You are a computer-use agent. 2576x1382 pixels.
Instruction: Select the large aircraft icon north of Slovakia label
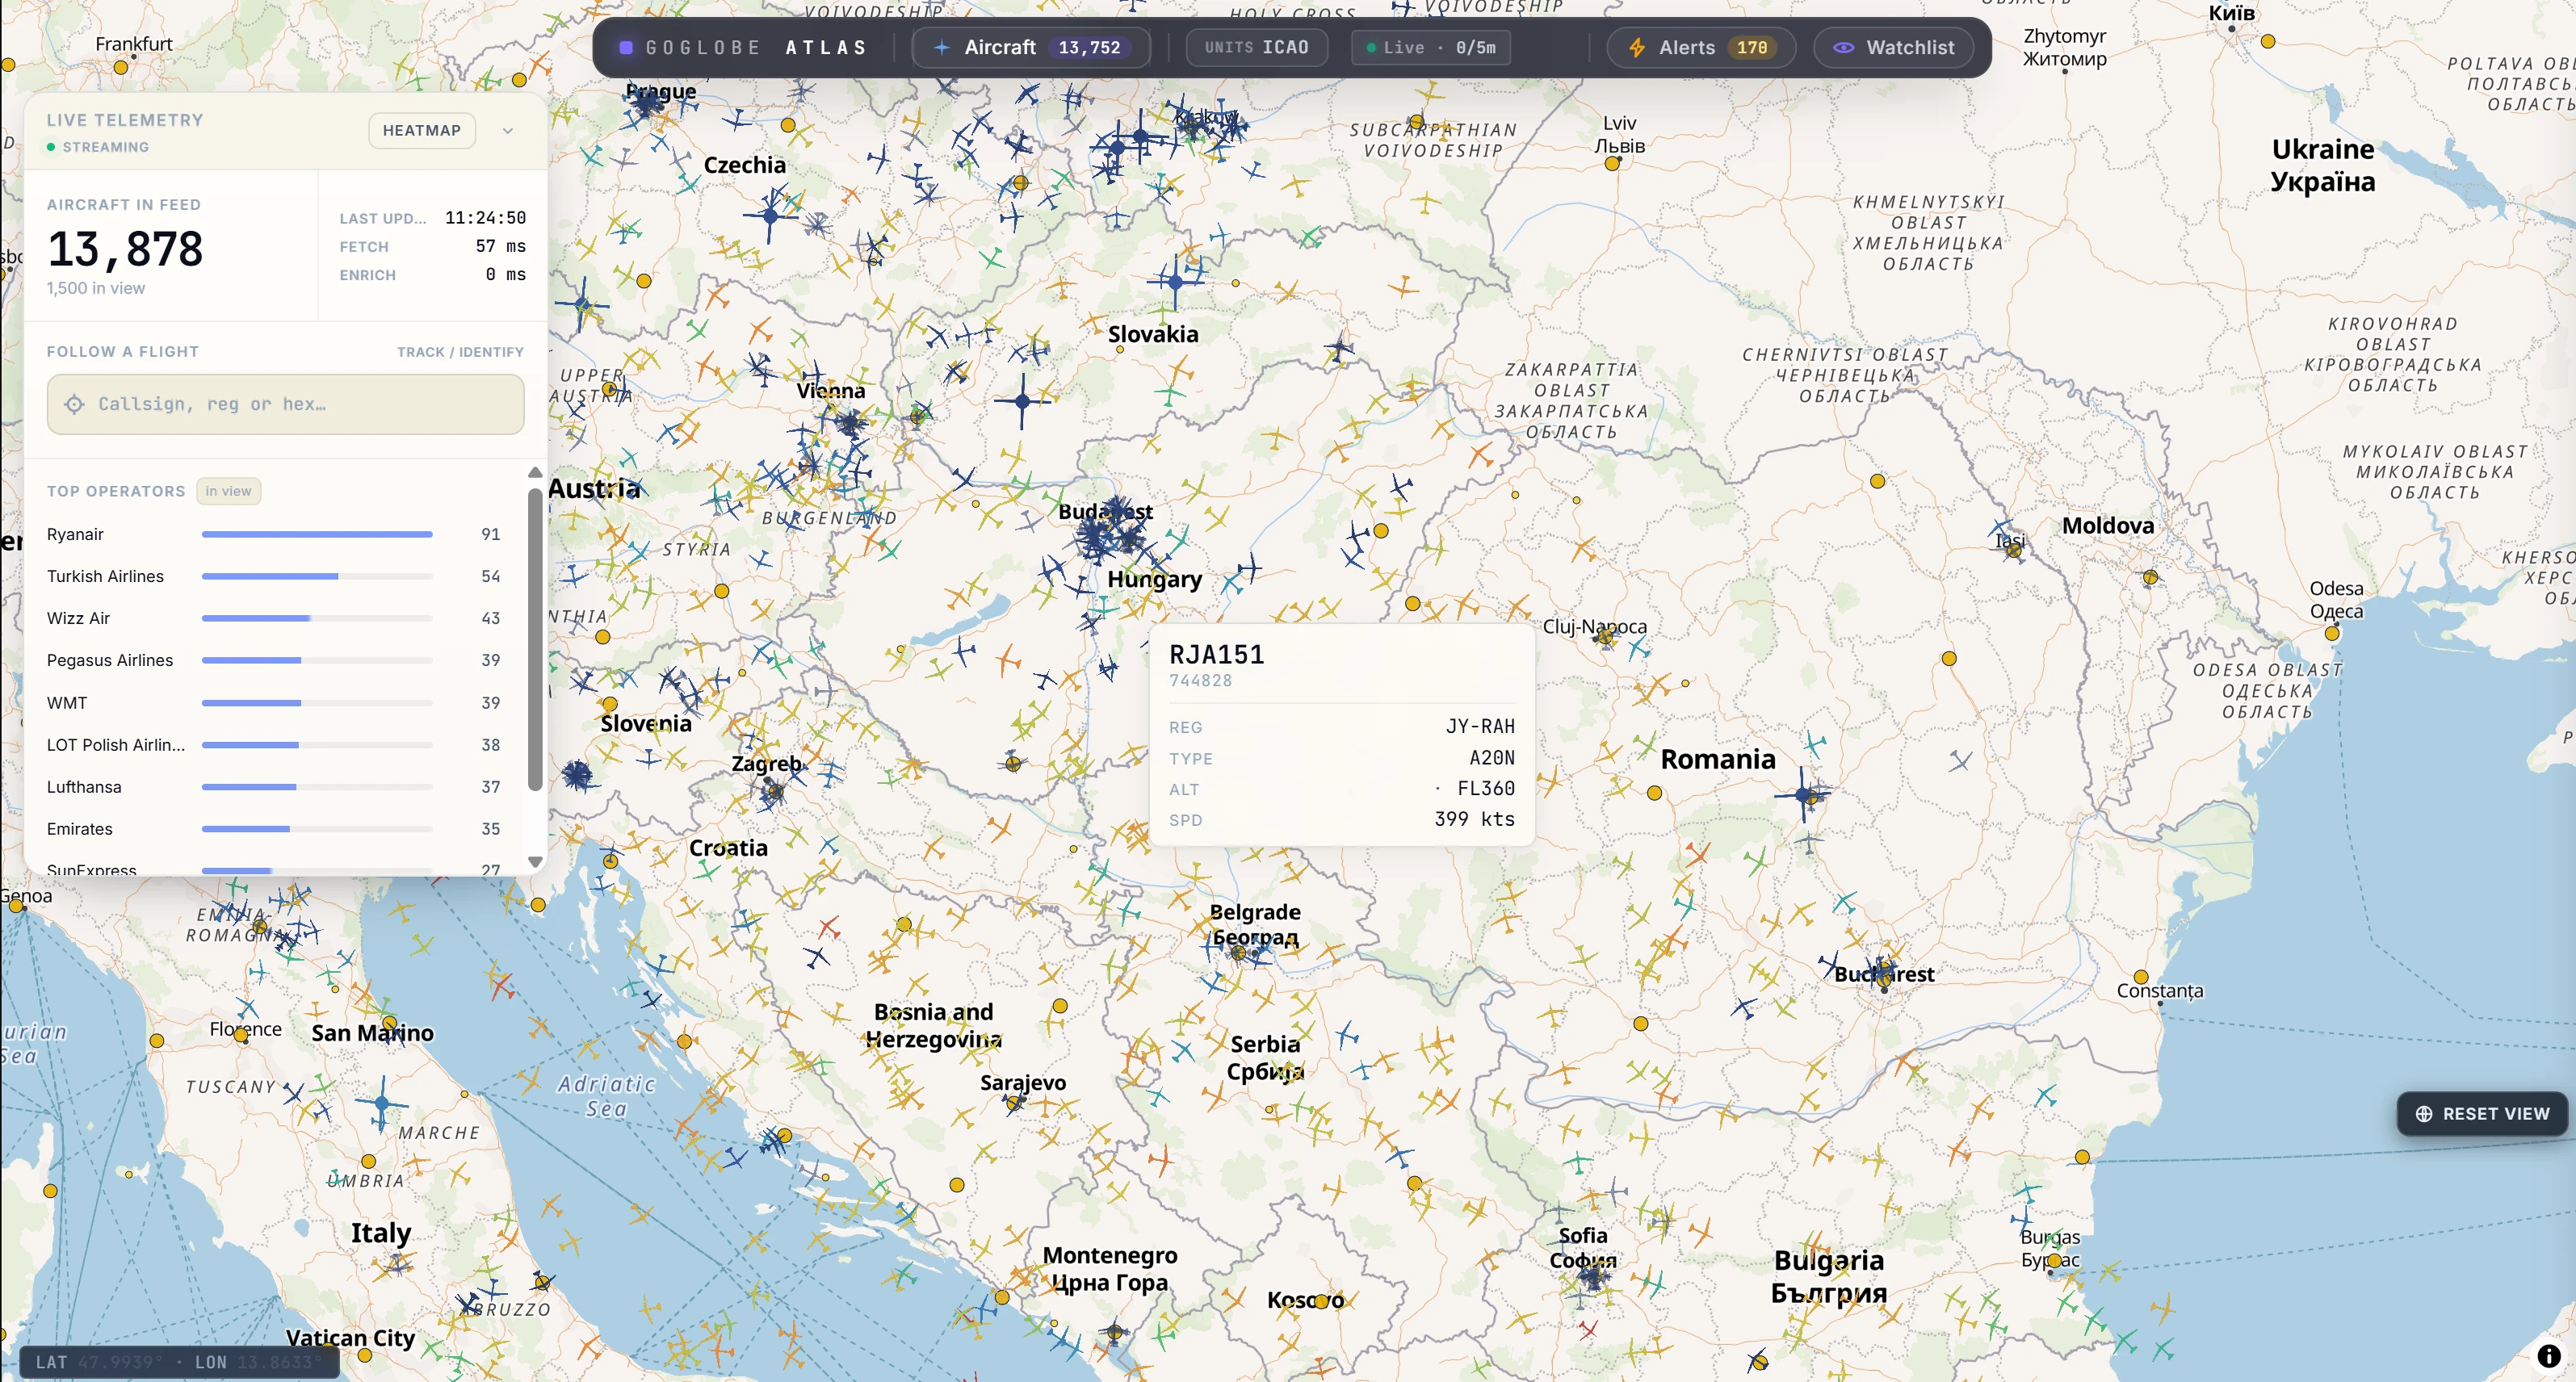click(x=1176, y=283)
